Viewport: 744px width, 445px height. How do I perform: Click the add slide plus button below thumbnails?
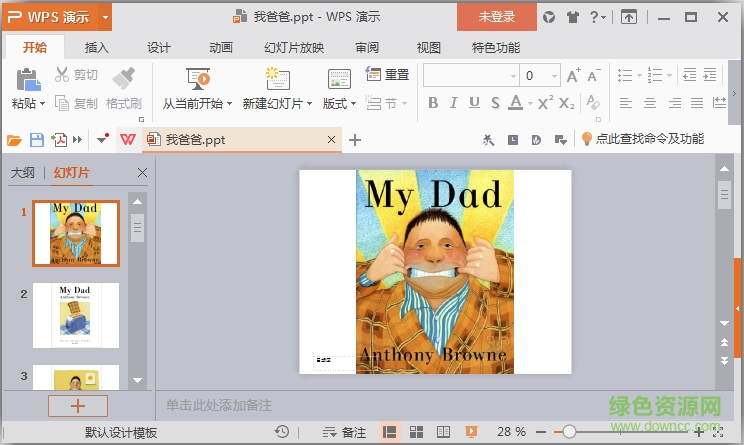tap(76, 405)
